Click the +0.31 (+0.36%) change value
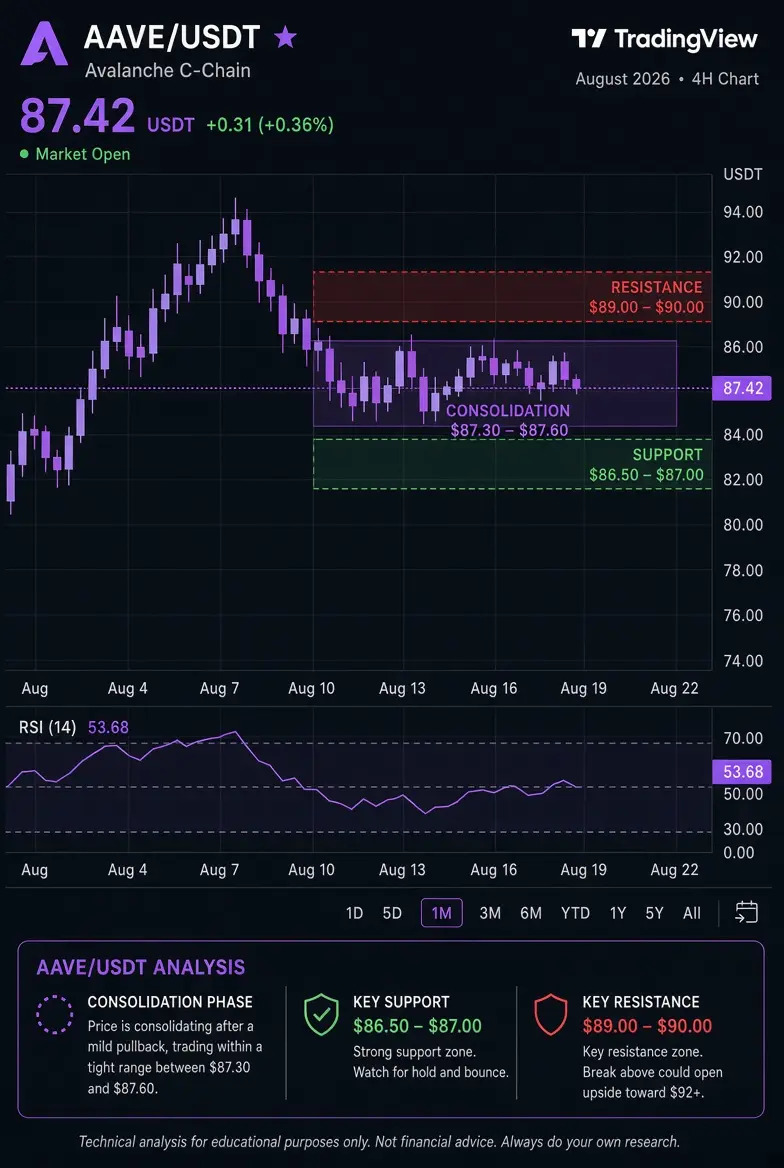This screenshot has width=784, height=1168. point(270,124)
